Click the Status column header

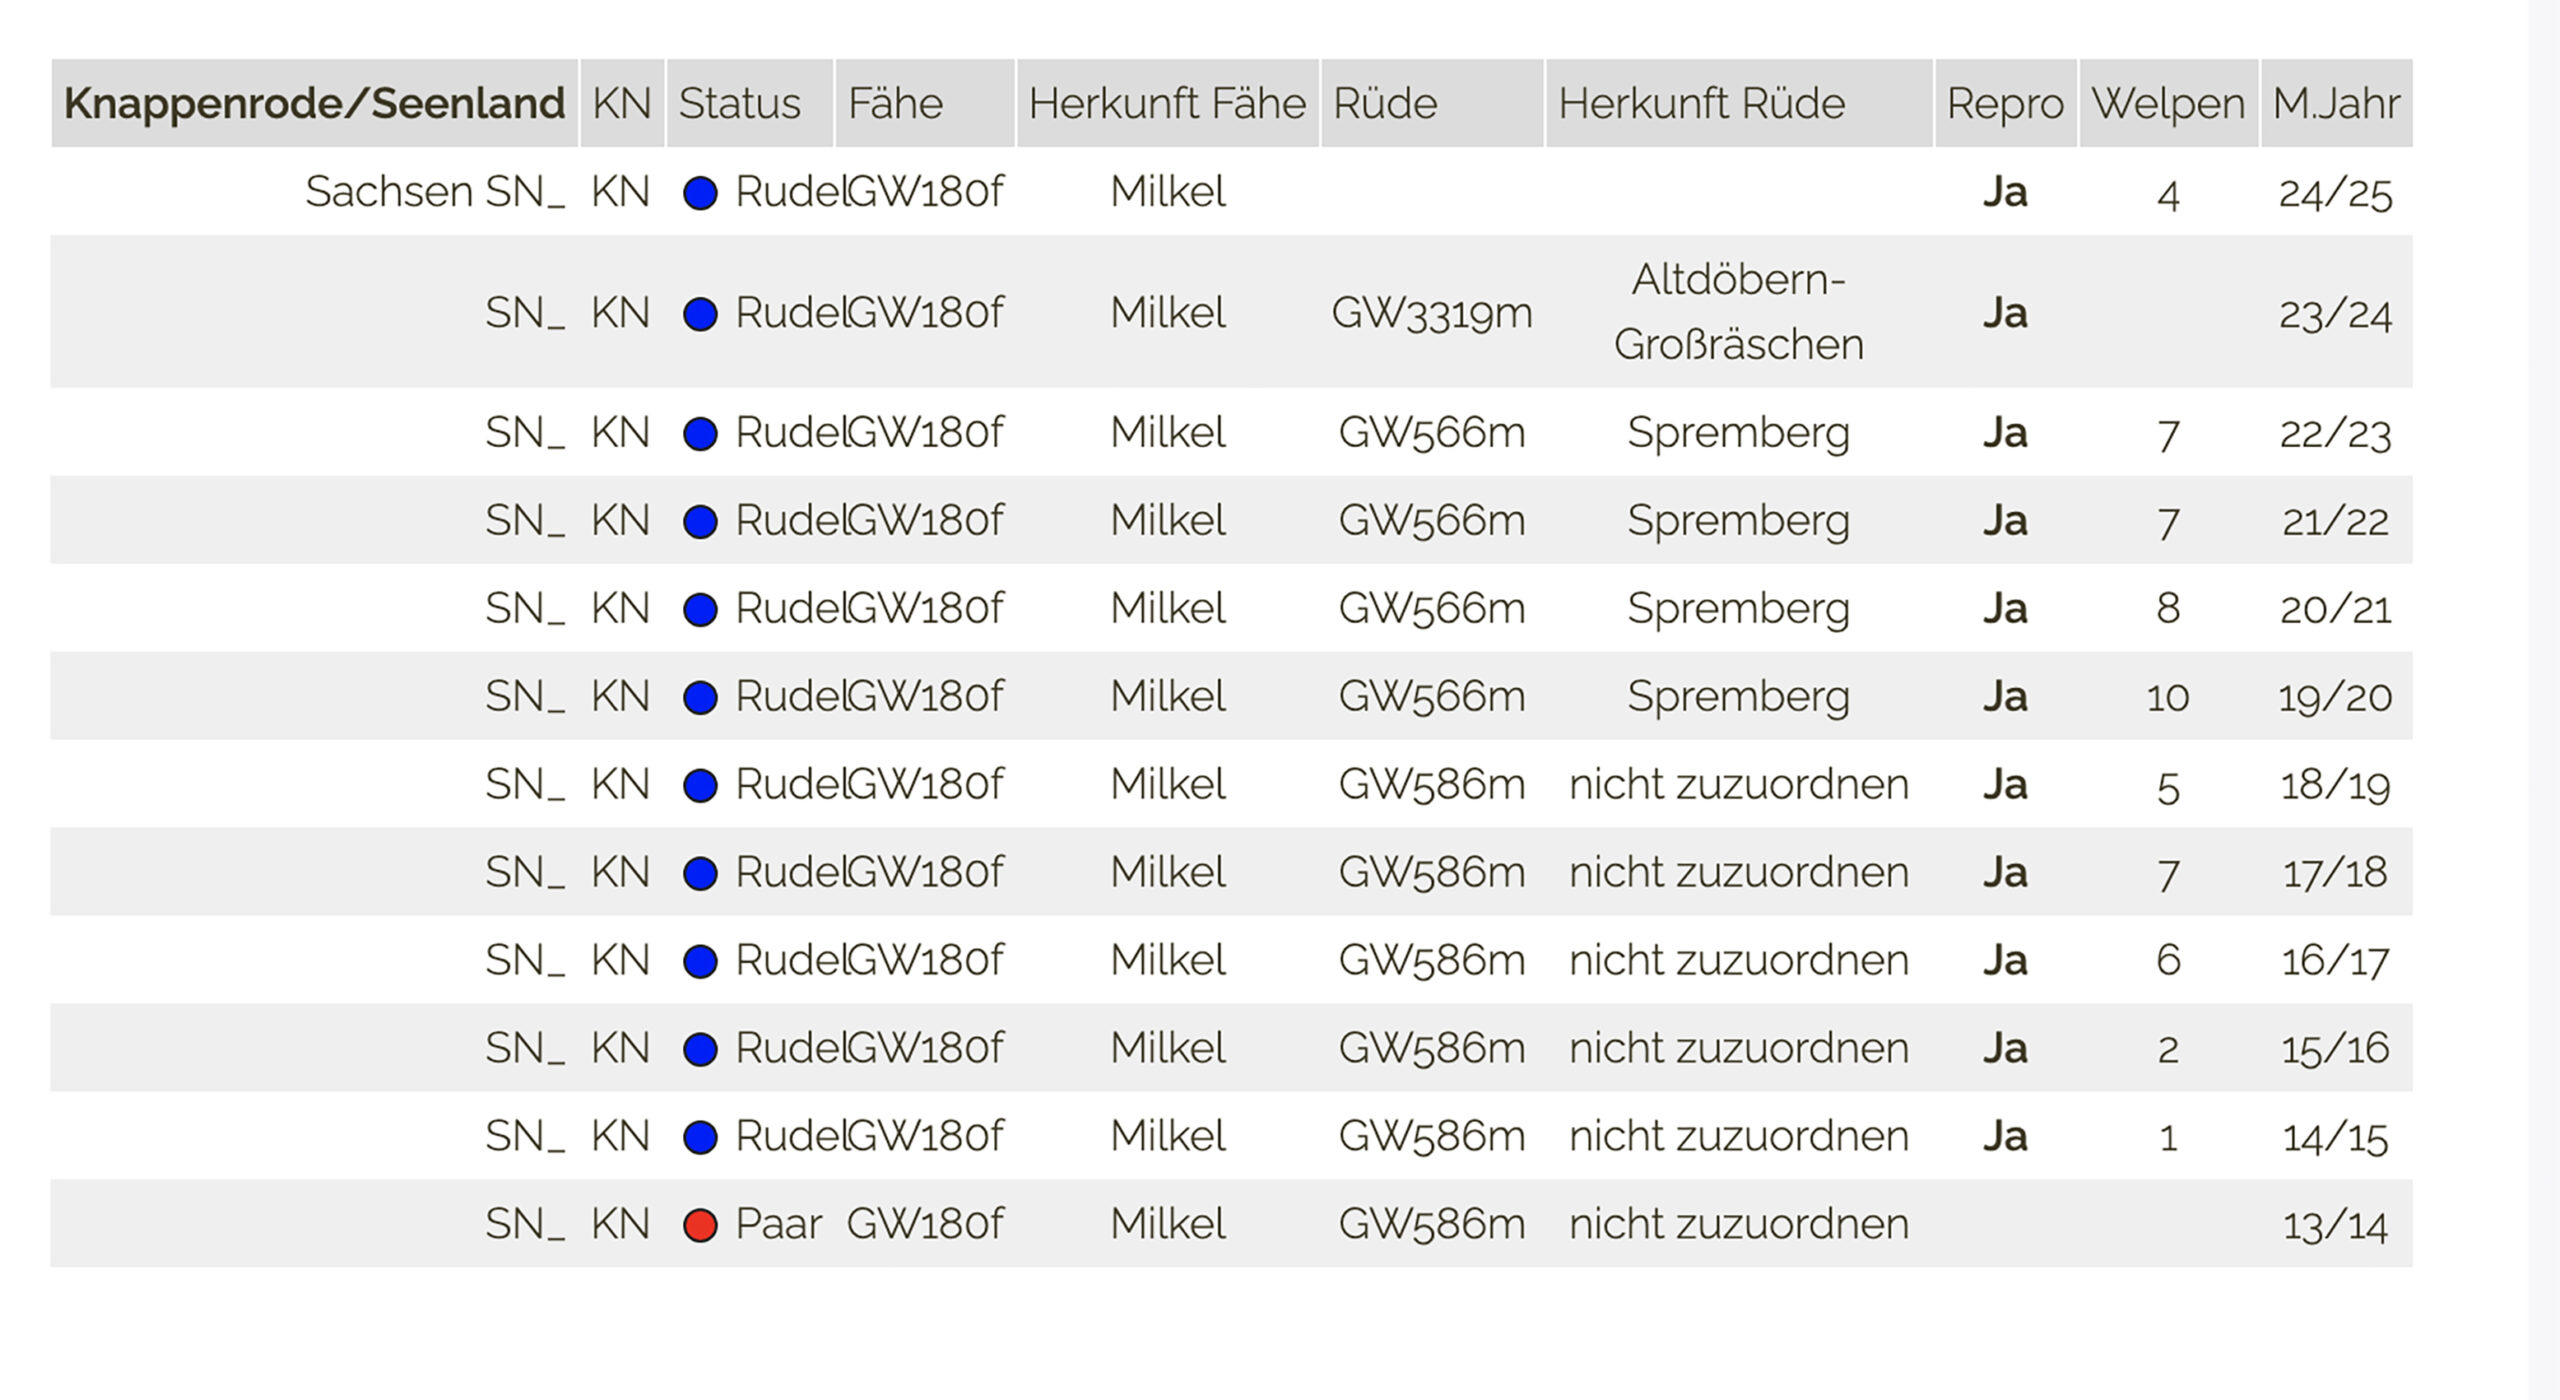pos(740,103)
